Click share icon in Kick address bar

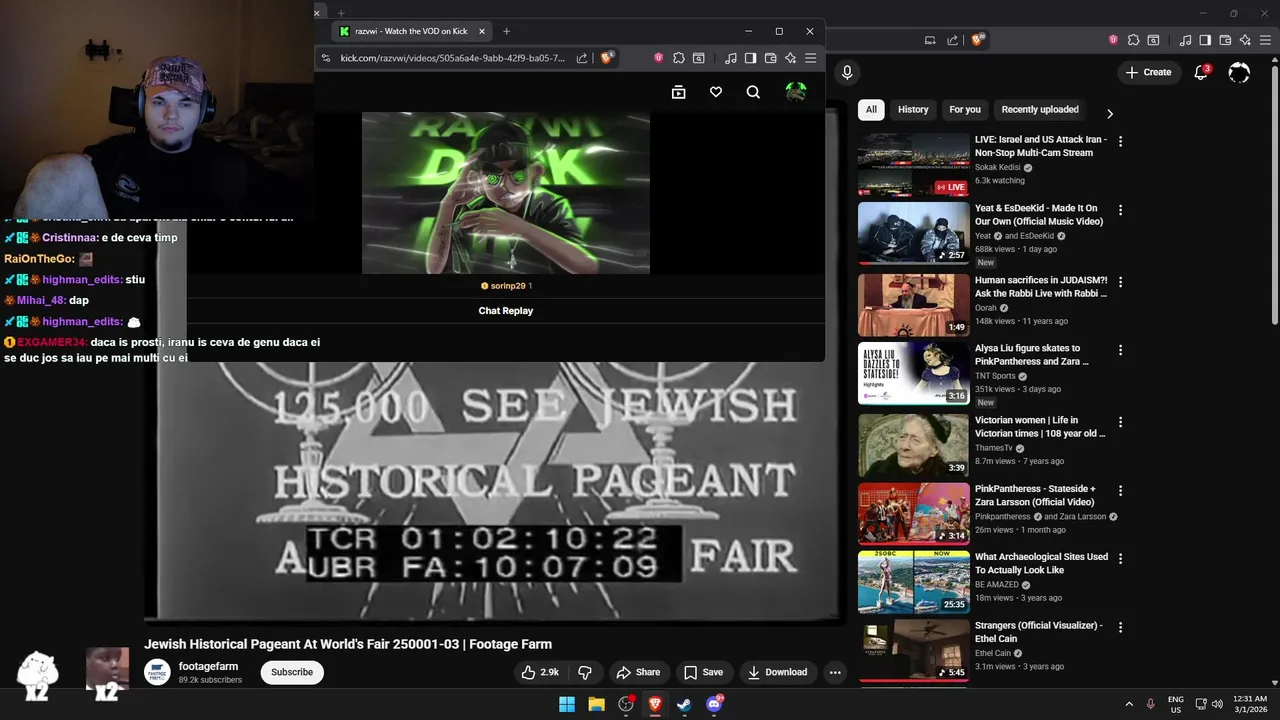582,58
